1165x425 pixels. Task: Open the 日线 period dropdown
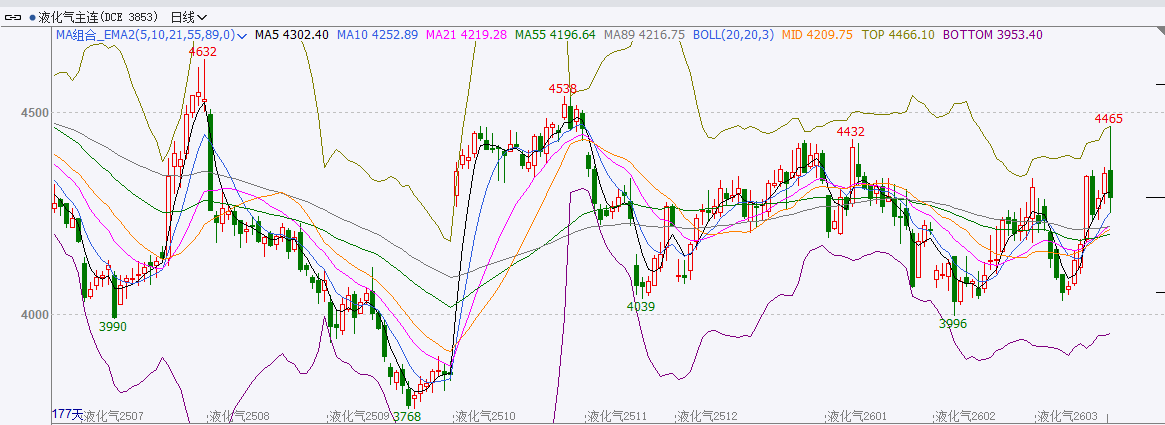(x=188, y=17)
